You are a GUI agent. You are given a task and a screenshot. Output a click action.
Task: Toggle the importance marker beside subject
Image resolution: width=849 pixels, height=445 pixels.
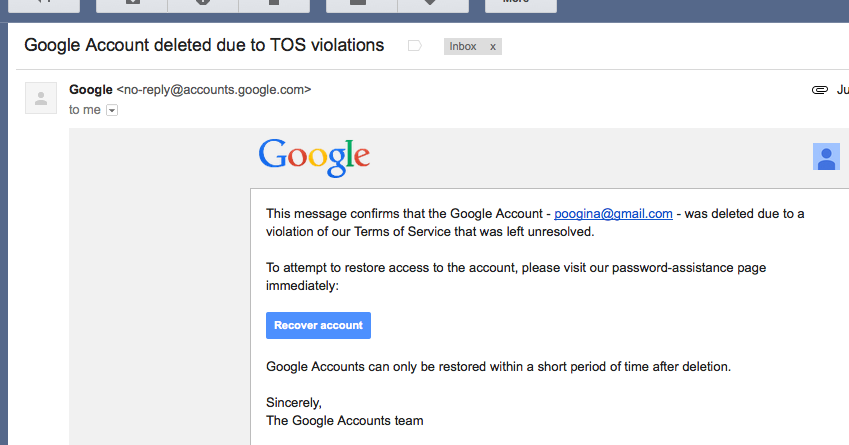coord(414,46)
